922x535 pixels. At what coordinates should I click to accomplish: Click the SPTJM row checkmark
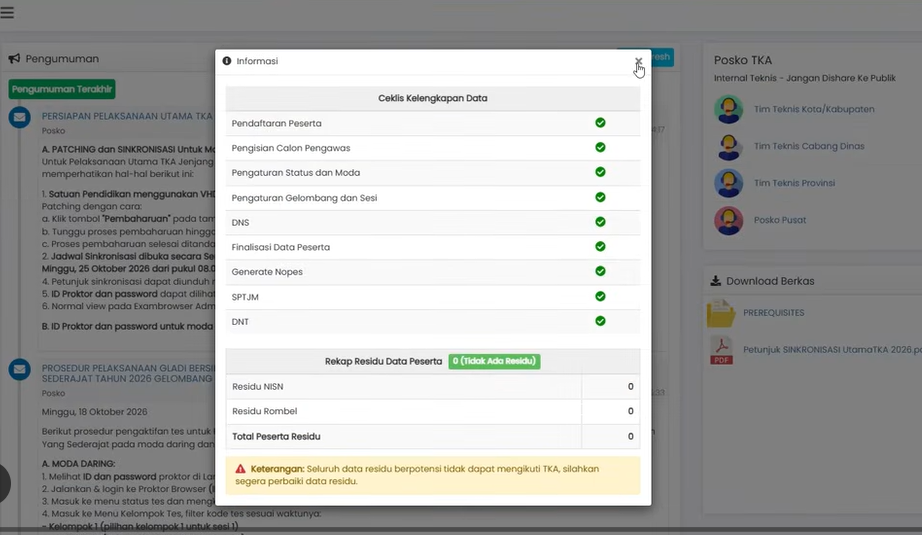600,296
